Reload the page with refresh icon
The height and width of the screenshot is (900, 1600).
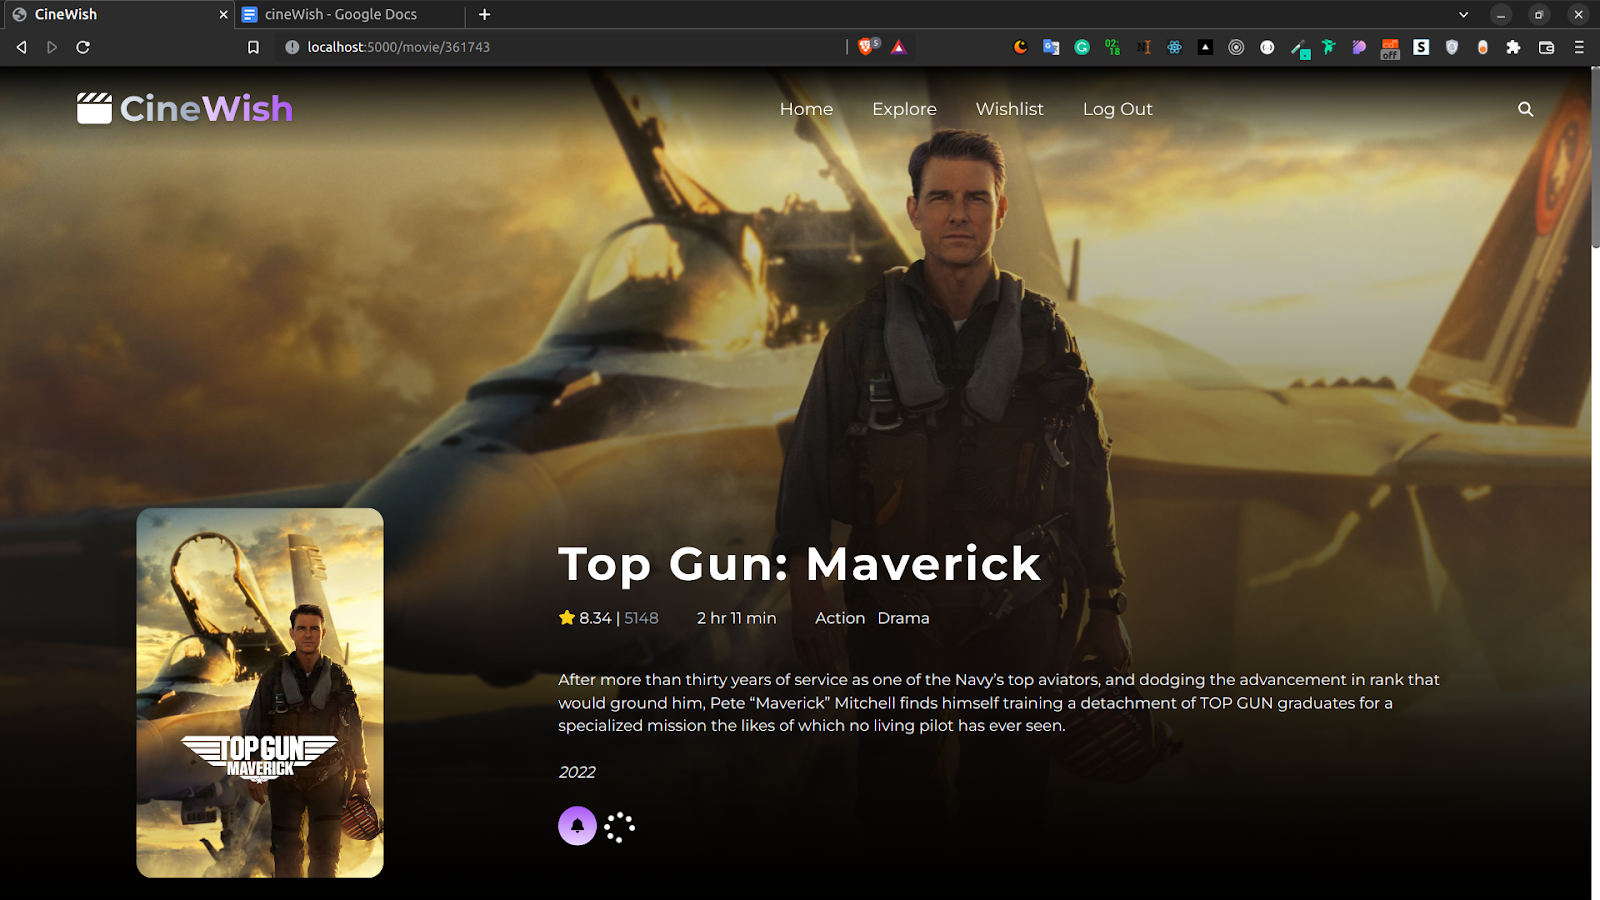83,47
